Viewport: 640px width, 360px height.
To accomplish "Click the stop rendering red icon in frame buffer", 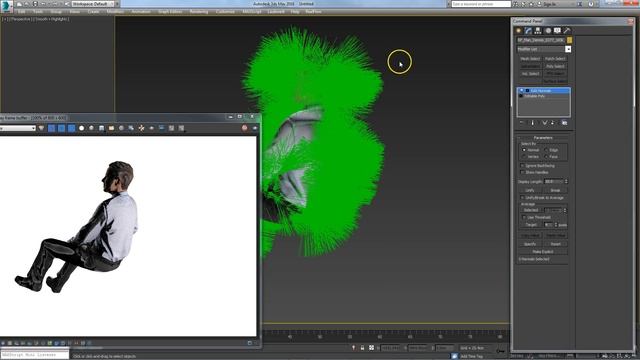I will pos(244,128).
